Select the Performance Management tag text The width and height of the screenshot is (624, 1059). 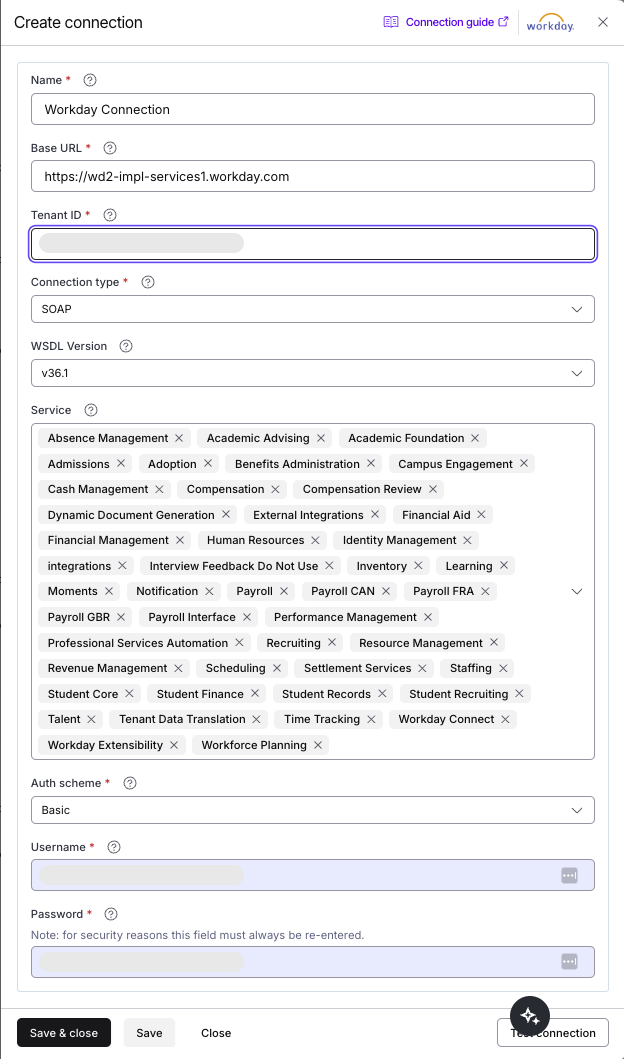pos(345,617)
